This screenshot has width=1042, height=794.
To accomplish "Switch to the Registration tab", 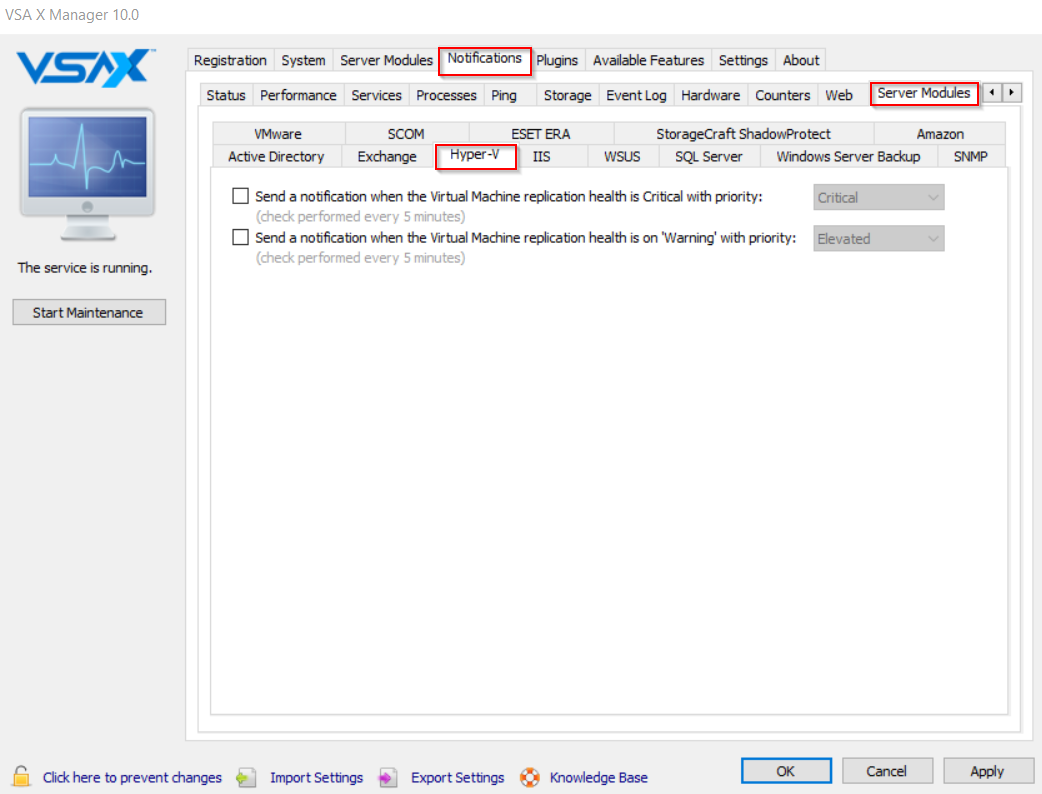I will click(230, 60).
